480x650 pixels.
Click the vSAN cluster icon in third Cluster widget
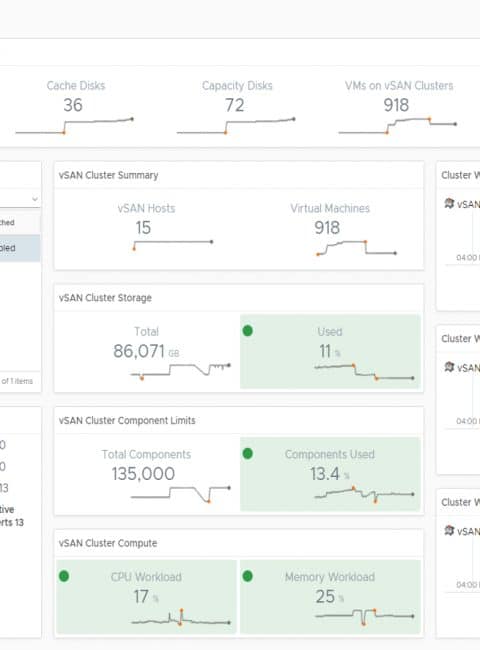pos(449,530)
